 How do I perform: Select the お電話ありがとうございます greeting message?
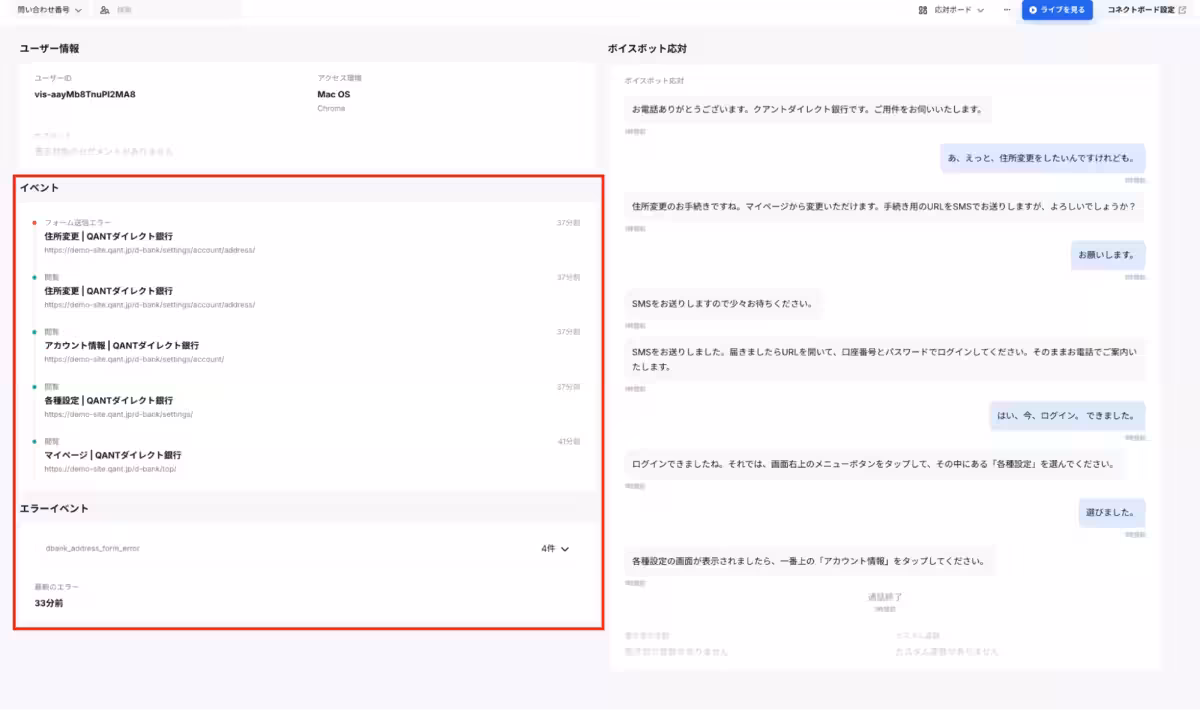click(808, 110)
